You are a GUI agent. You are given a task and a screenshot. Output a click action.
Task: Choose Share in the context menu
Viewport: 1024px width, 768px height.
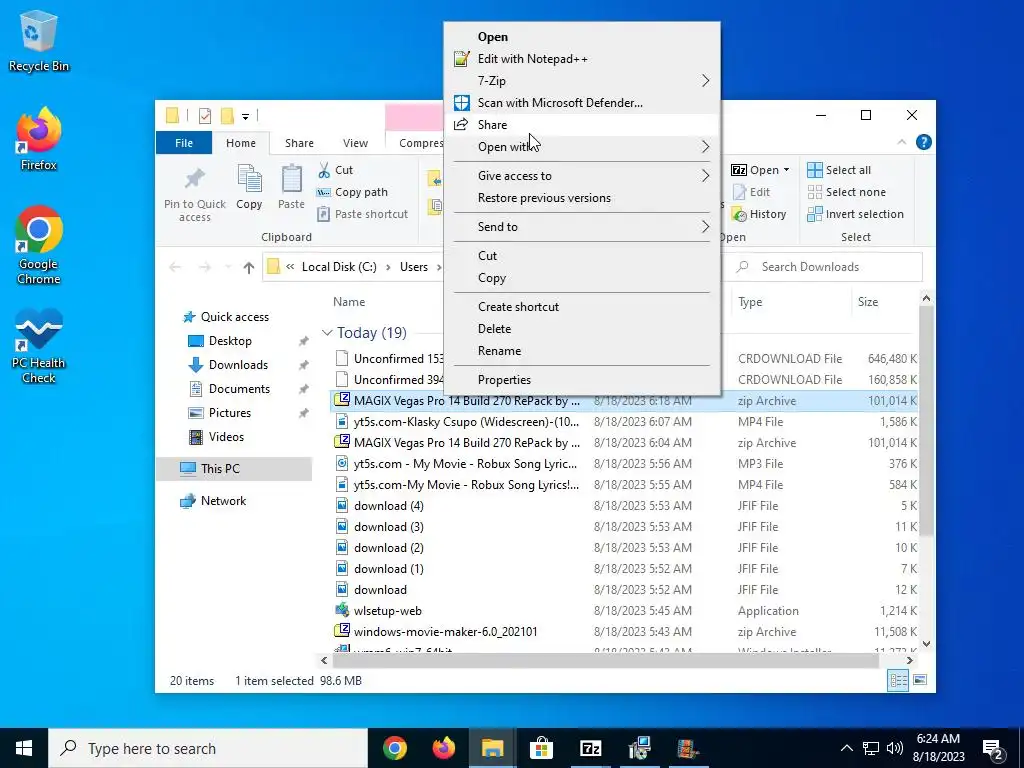[x=581, y=125]
